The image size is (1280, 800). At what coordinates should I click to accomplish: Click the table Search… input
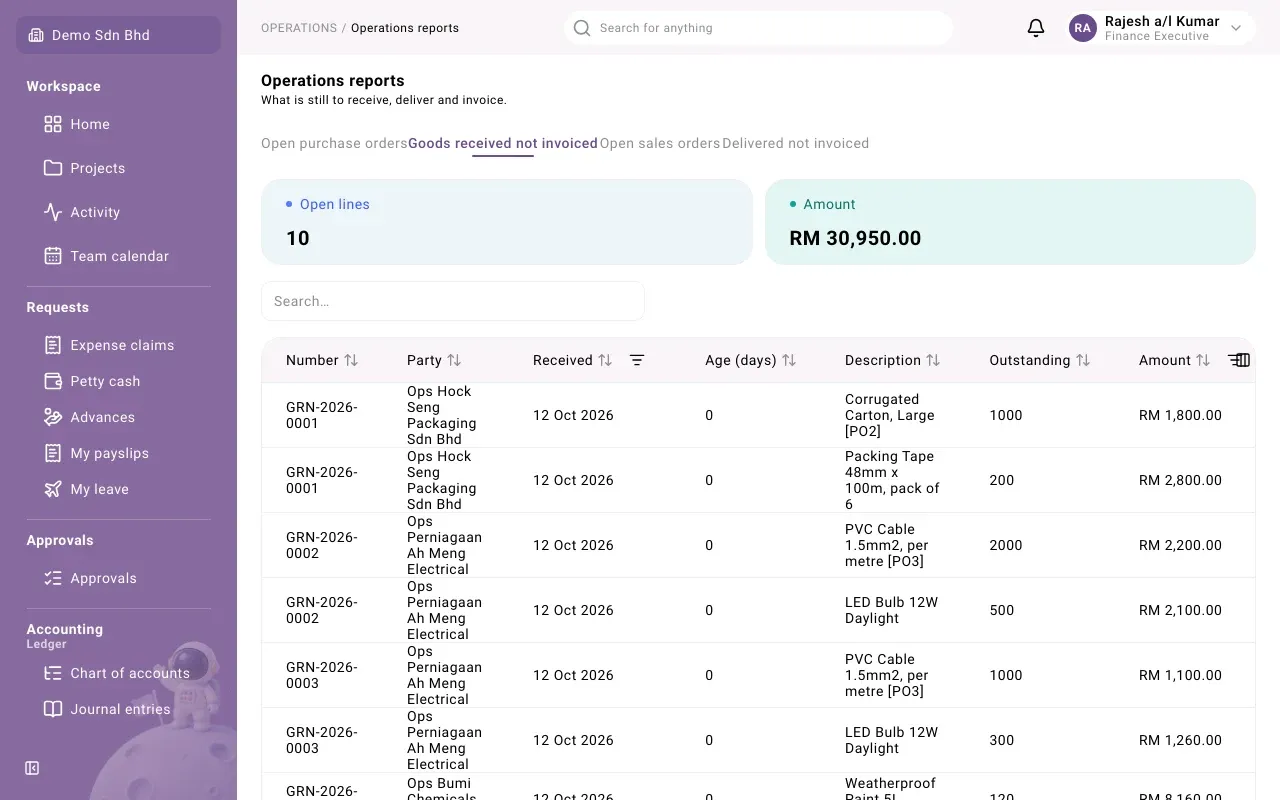click(x=453, y=301)
